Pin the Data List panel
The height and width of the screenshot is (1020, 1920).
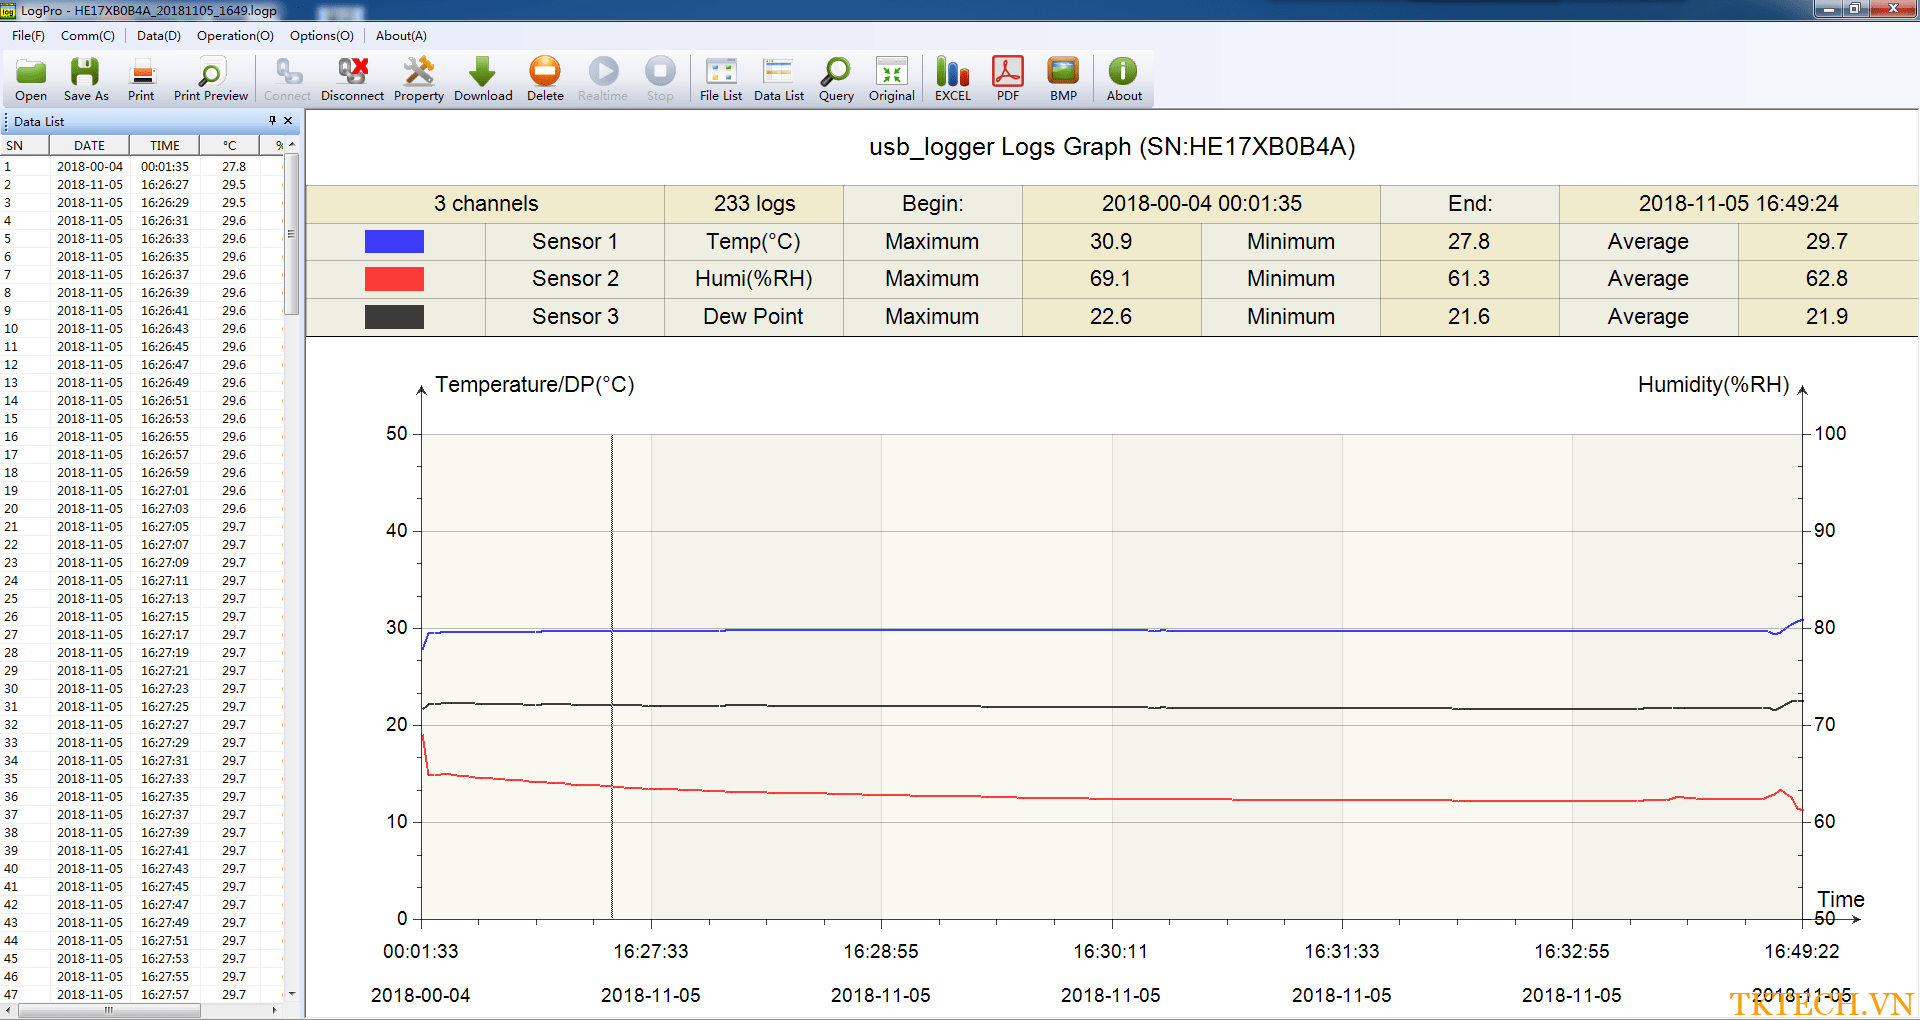[x=272, y=121]
